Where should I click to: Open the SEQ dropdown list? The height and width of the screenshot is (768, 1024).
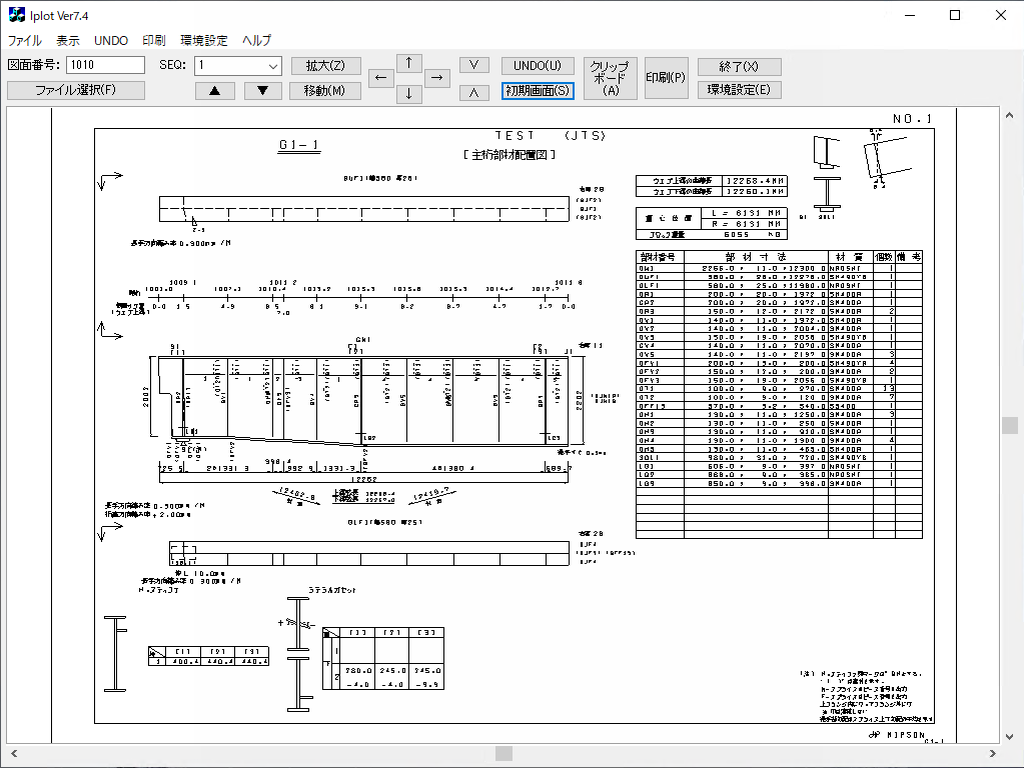click(273, 66)
